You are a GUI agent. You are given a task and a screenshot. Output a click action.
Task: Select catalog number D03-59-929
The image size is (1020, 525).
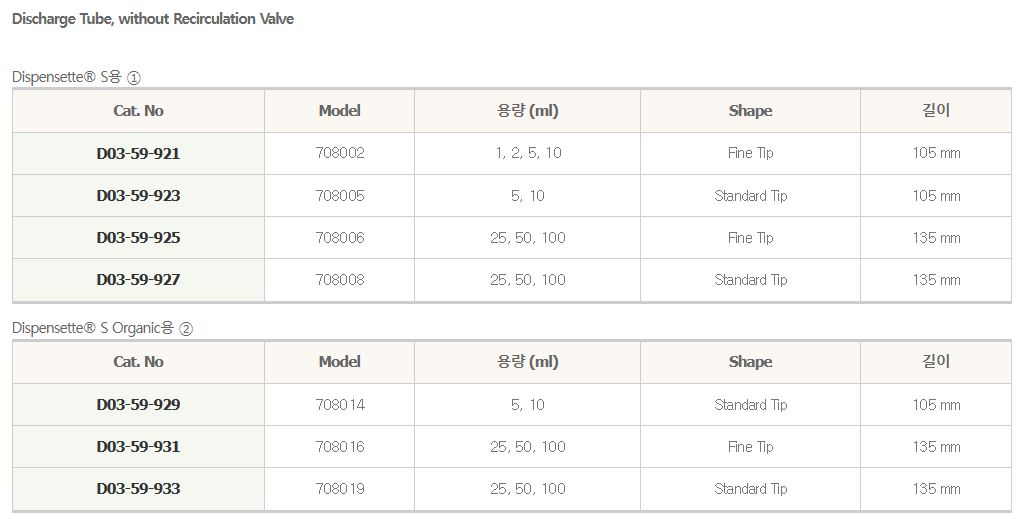click(x=138, y=405)
